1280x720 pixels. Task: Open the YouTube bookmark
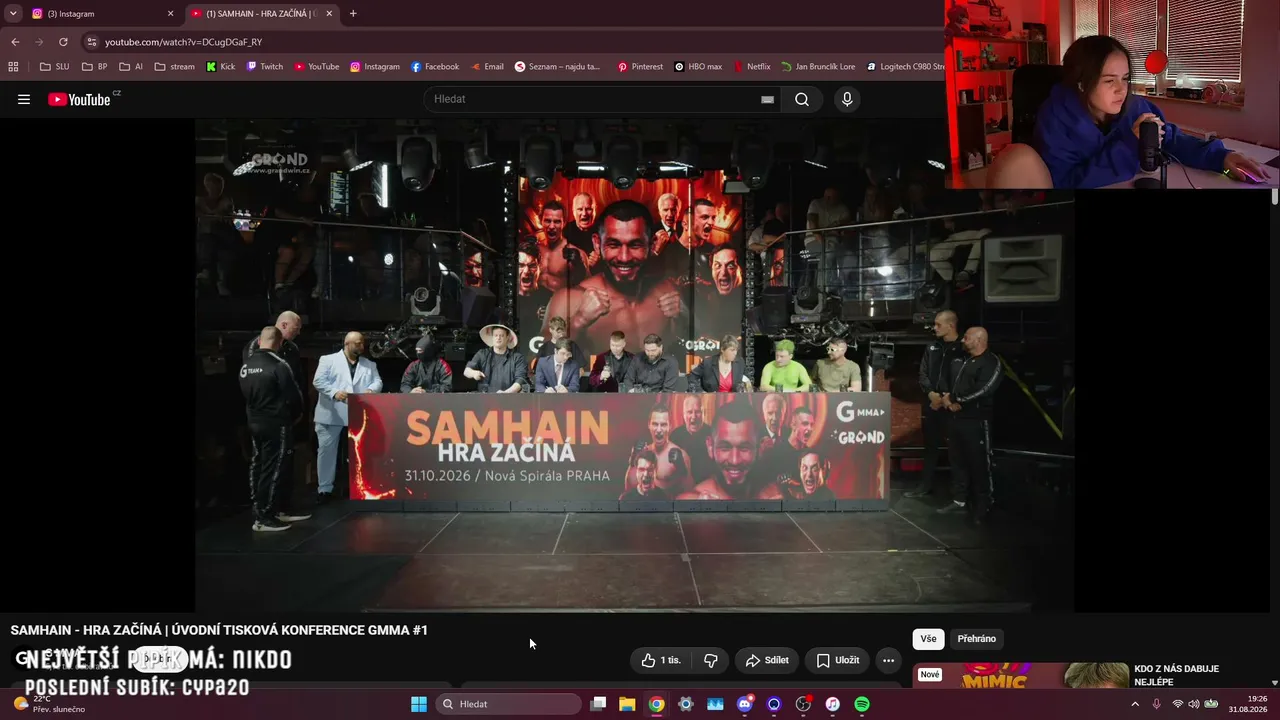[x=316, y=67]
